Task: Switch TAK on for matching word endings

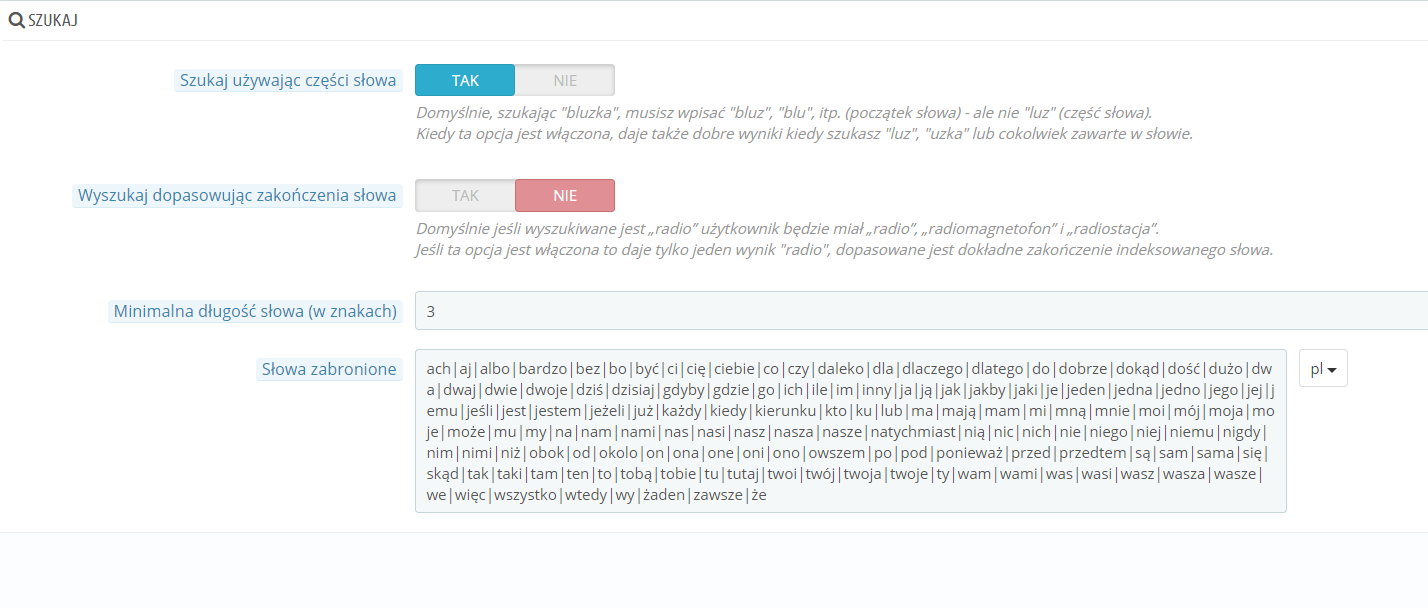Action: pos(465,195)
